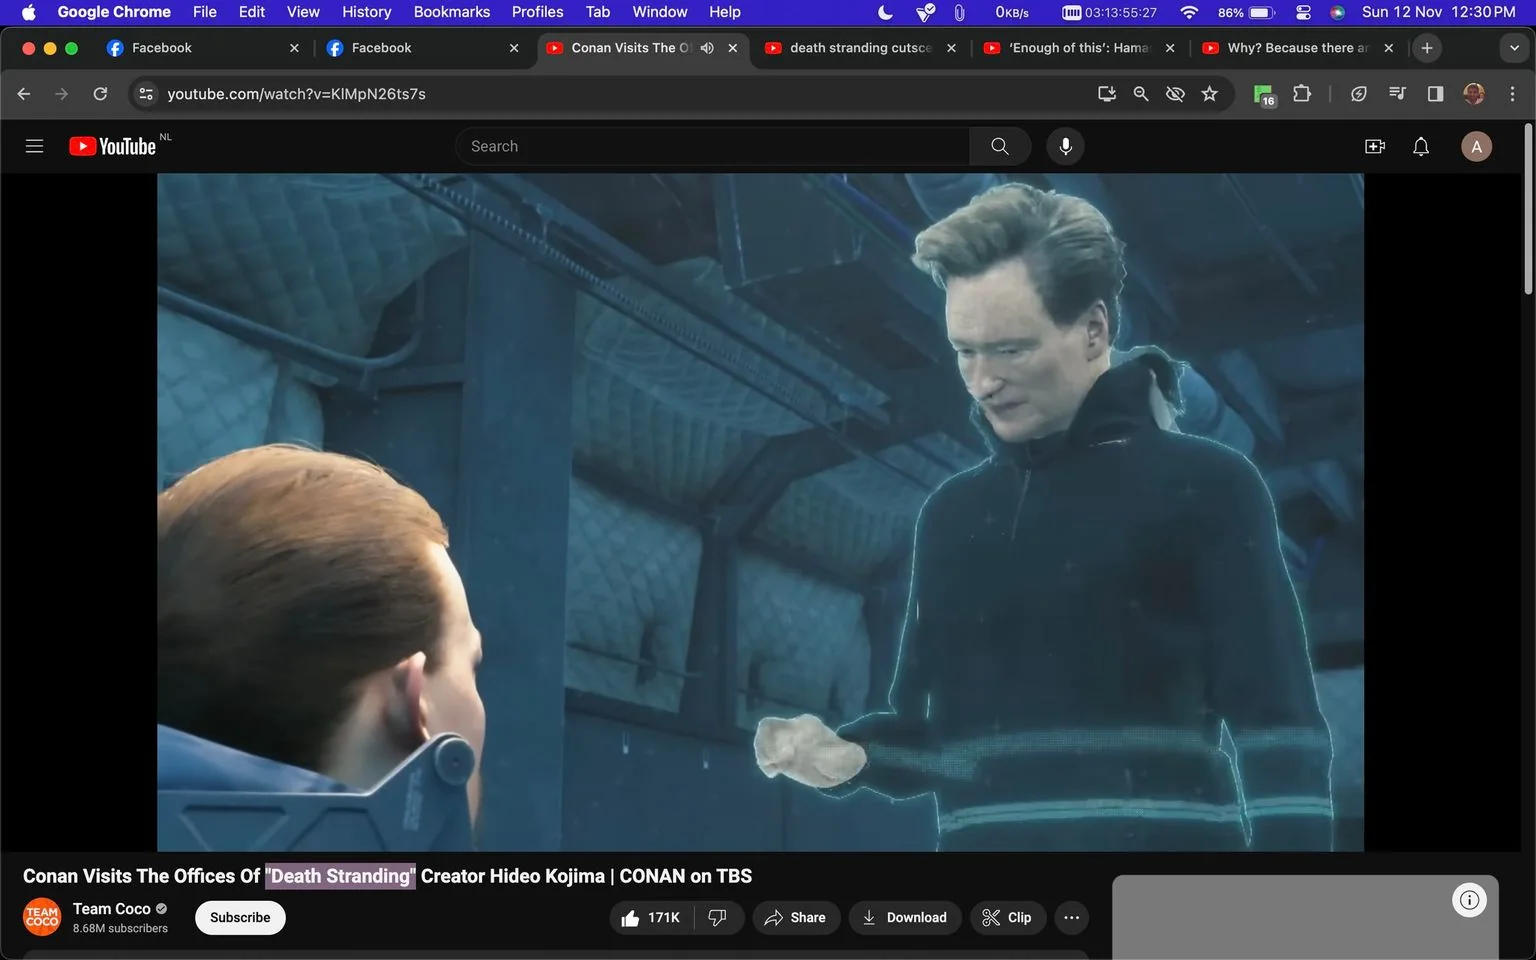
Task: Open the Profiles menu
Action: 538,12
